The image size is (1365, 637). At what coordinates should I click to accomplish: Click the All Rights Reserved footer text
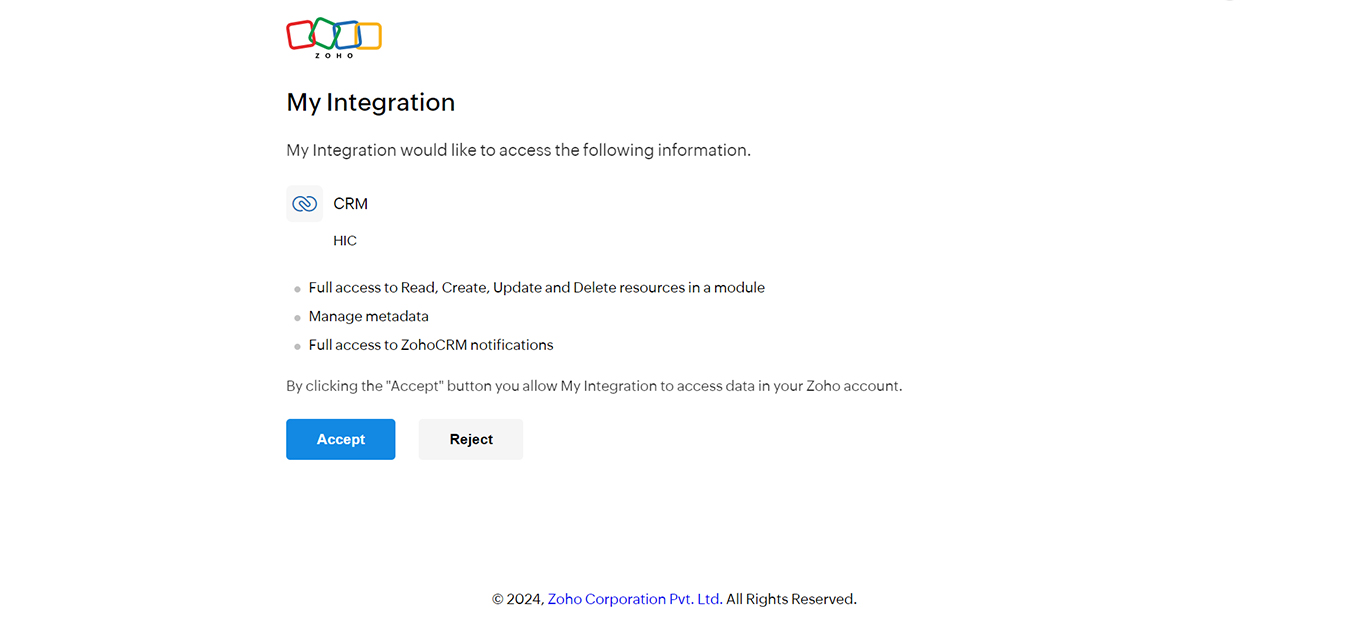point(791,599)
